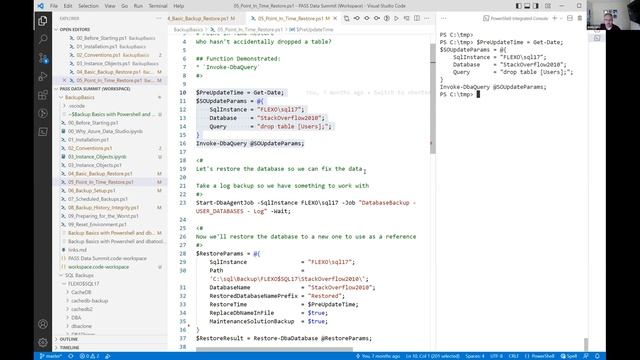Kill terminal with trash icon
Viewport: 640px width, 360px height.
click(580, 18)
